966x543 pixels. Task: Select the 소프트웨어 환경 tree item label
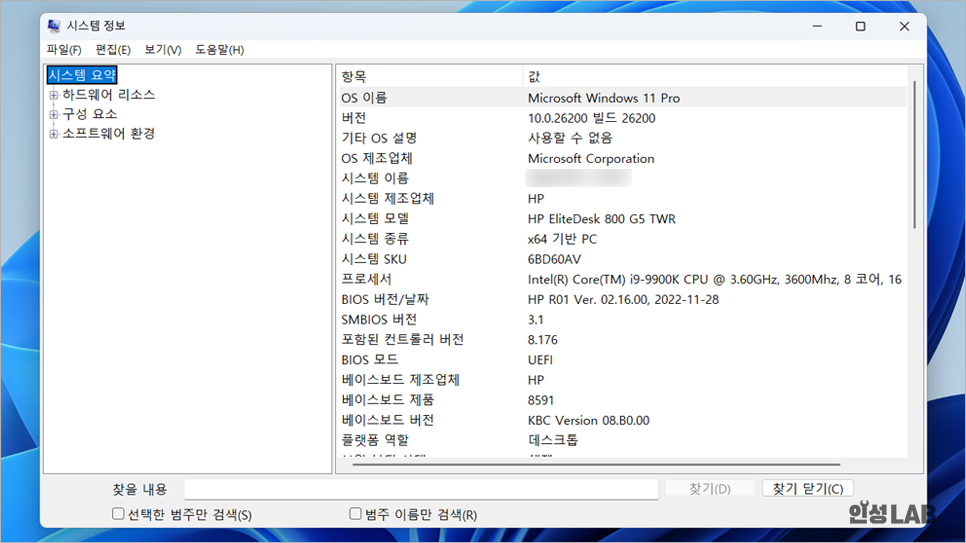(x=108, y=134)
